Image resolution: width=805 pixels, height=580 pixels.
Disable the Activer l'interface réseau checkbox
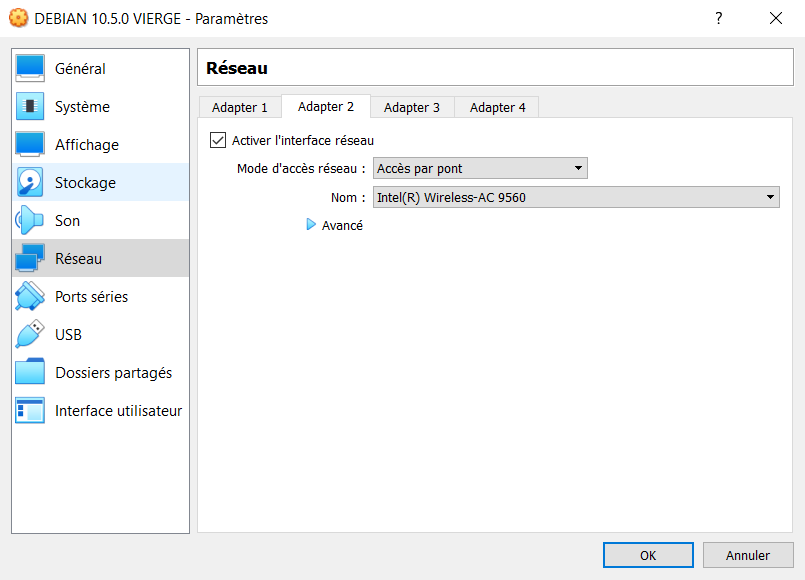click(x=218, y=140)
